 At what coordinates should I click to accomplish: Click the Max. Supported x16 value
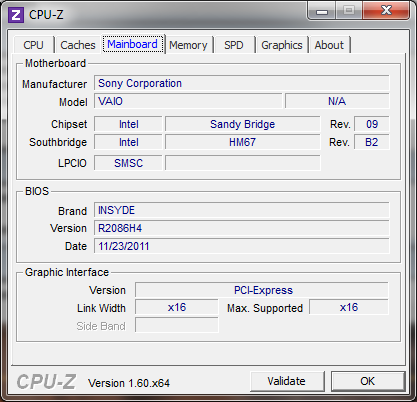pyautogui.click(x=349, y=307)
